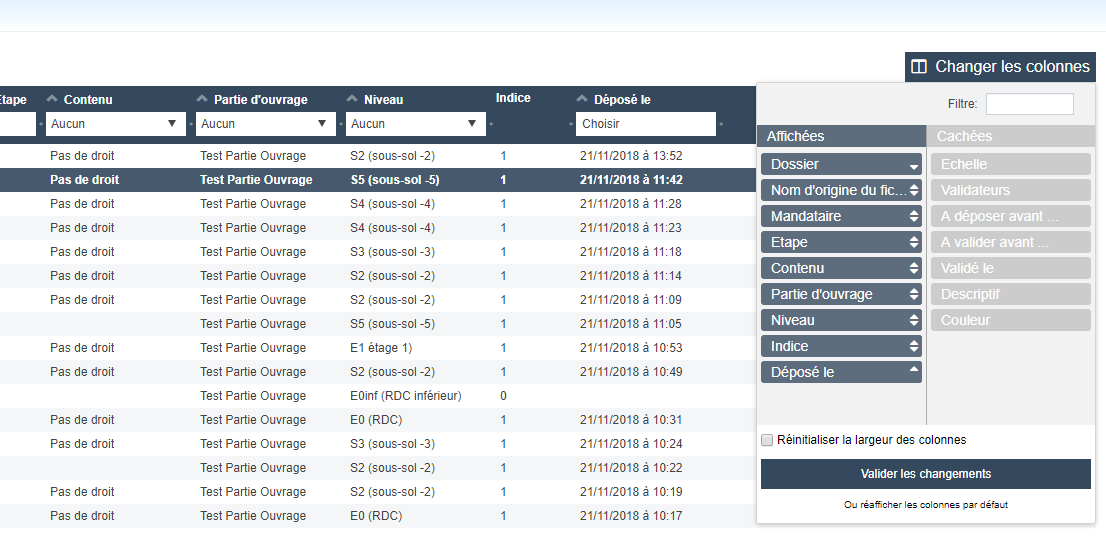Select the Validateurs hidden column item
The image size is (1106, 536).
point(1010,190)
